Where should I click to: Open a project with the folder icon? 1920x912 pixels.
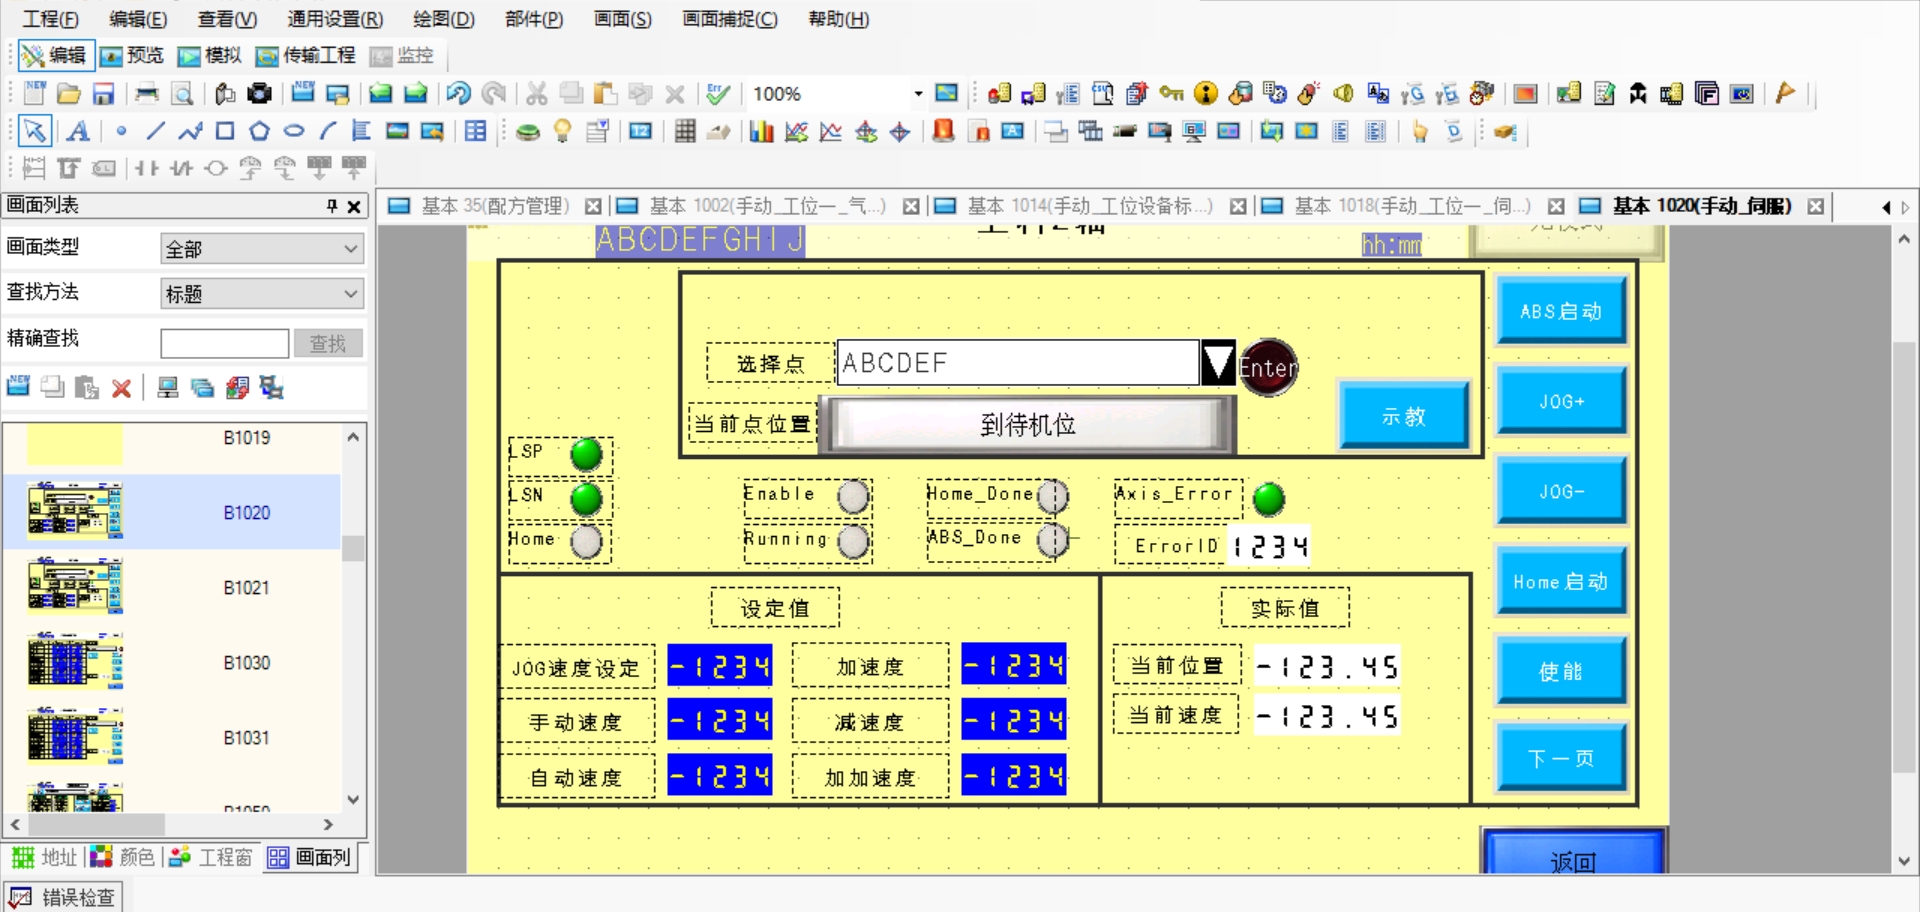[x=68, y=94]
